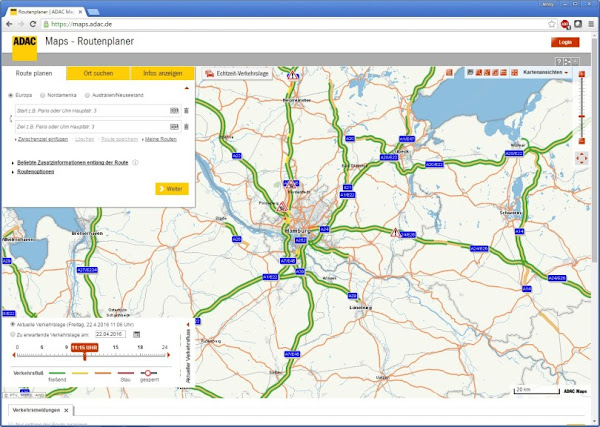Collapse route panel with red up arrow

[187, 88]
